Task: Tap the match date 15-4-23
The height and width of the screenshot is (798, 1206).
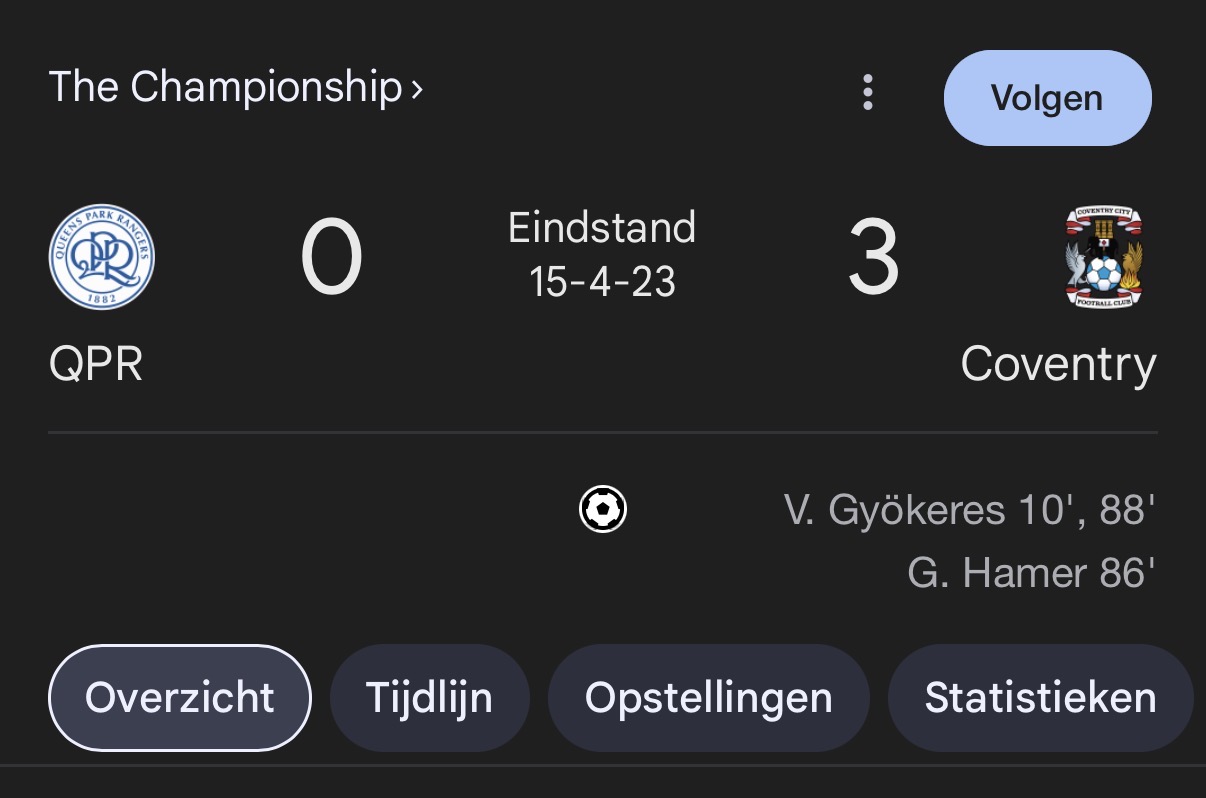Action: [x=602, y=282]
